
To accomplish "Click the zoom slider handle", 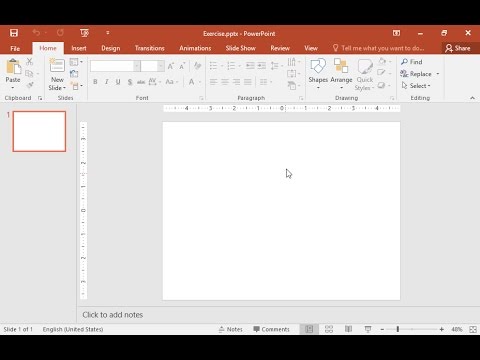I will point(398,329).
